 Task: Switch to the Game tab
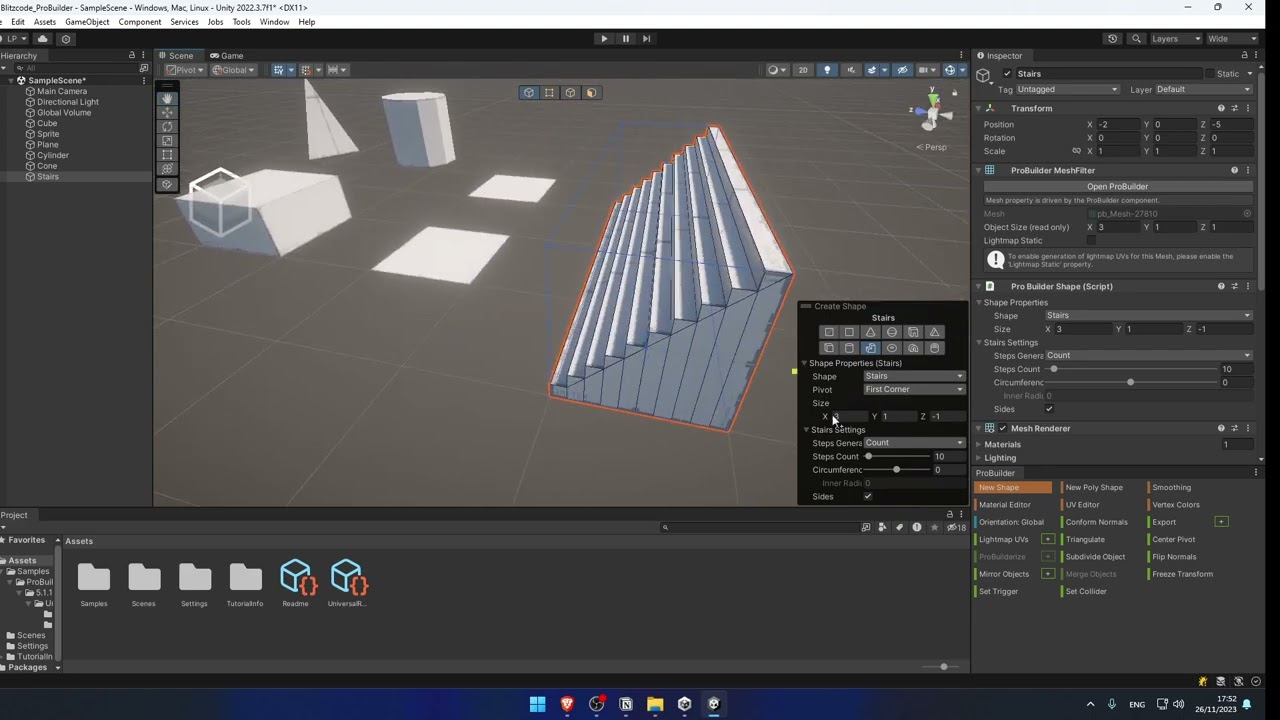(x=227, y=56)
